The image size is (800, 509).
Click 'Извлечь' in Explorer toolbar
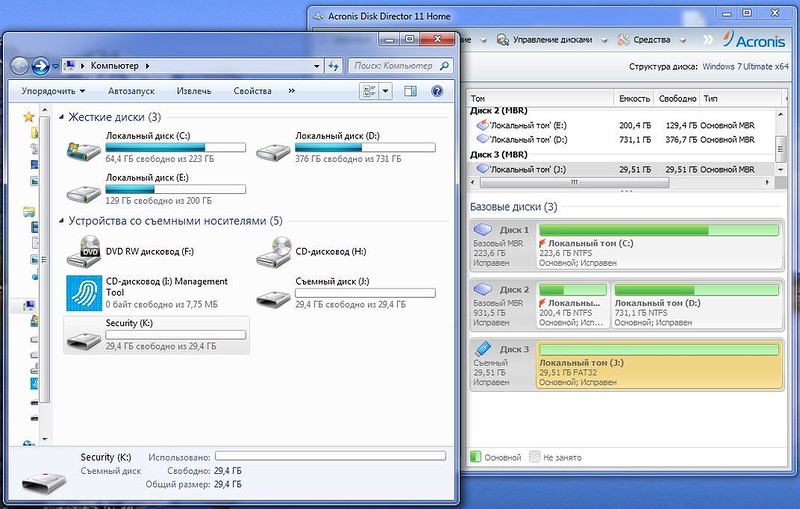point(194,91)
